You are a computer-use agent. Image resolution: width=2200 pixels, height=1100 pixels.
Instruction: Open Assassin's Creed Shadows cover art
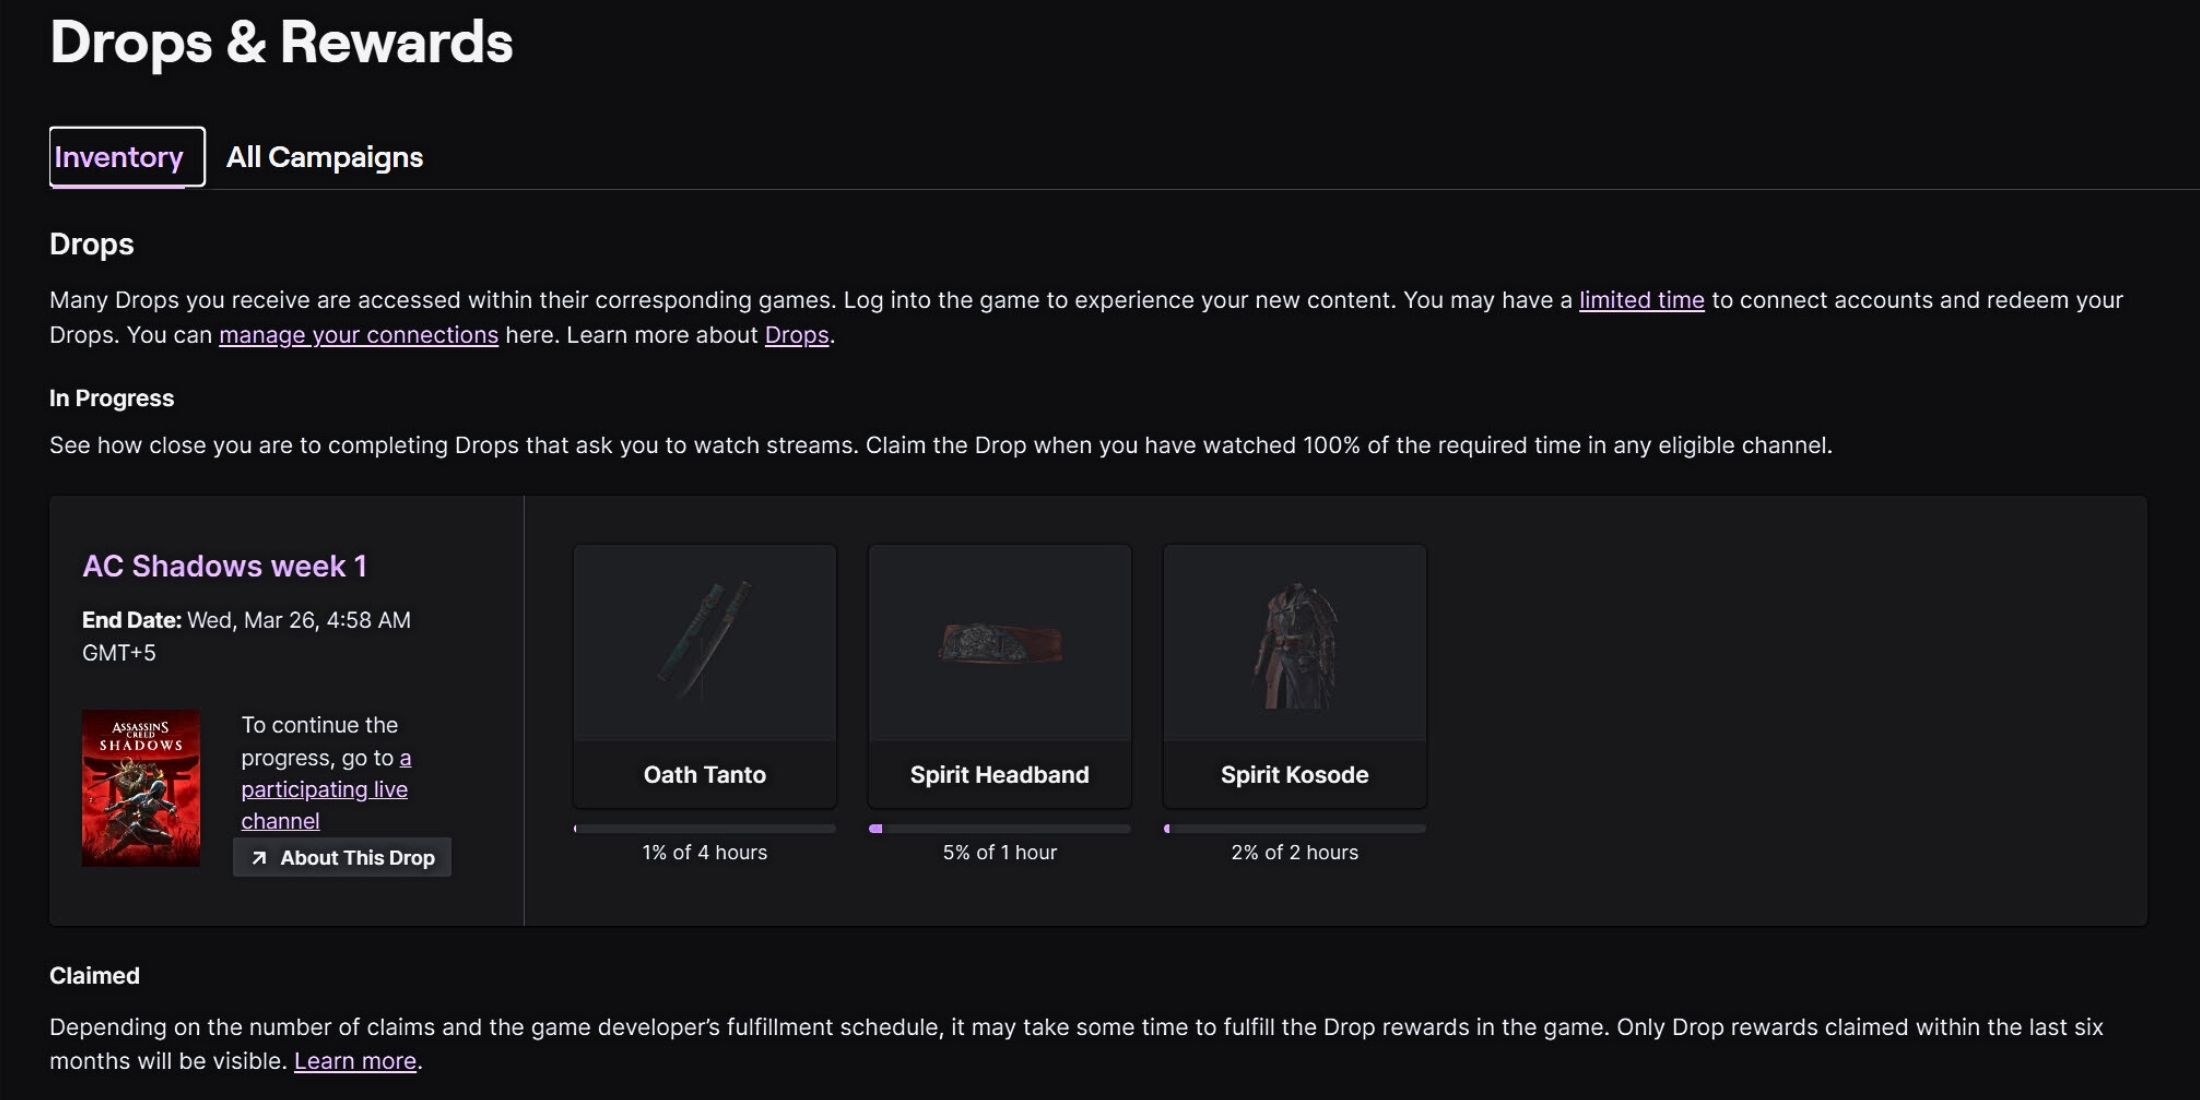click(x=141, y=788)
